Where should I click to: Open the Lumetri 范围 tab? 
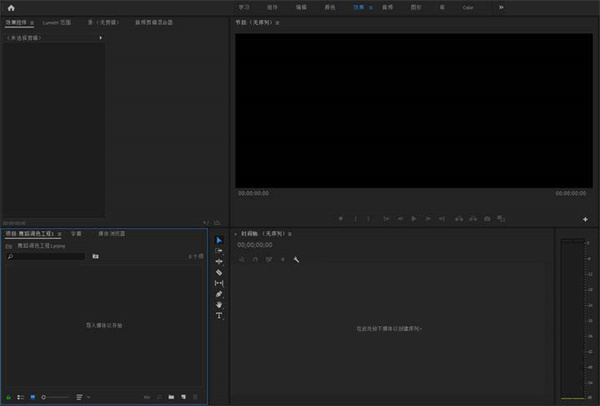point(57,21)
